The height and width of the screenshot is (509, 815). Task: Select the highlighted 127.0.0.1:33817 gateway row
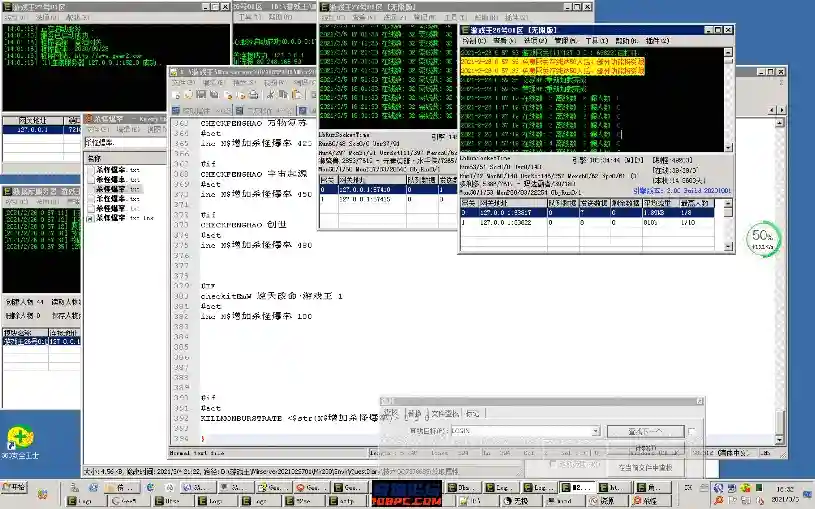click(587, 212)
